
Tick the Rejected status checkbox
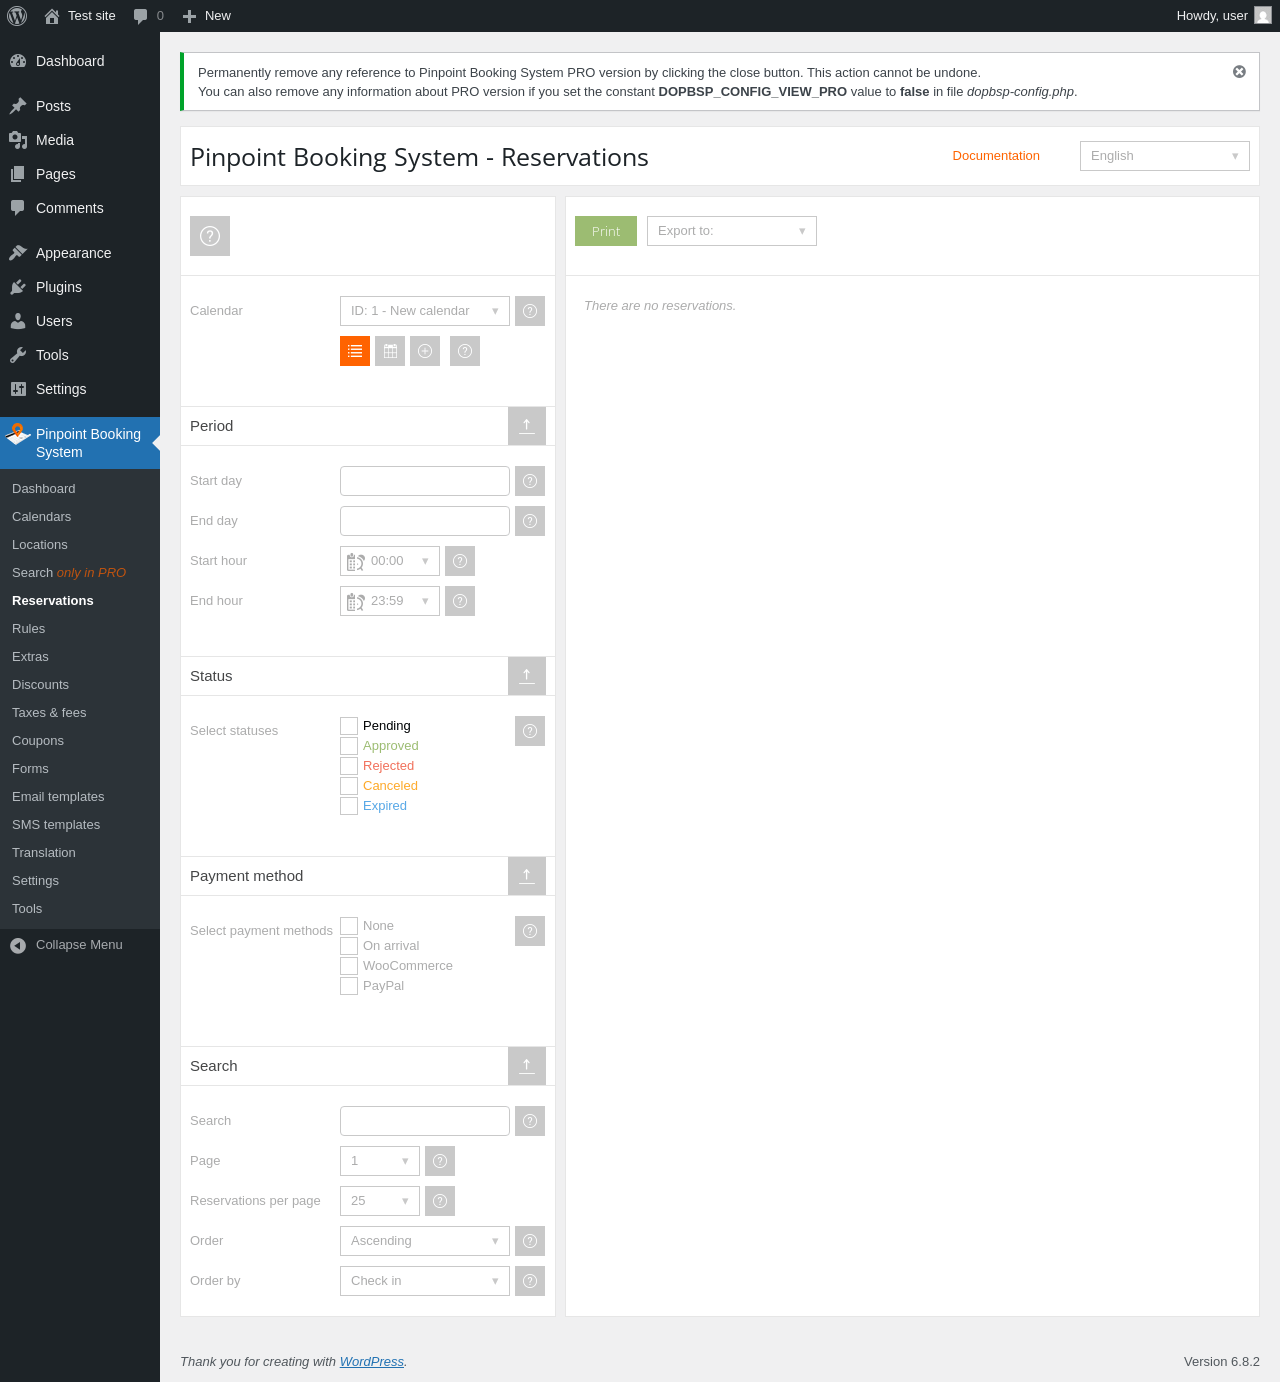(x=349, y=766)
